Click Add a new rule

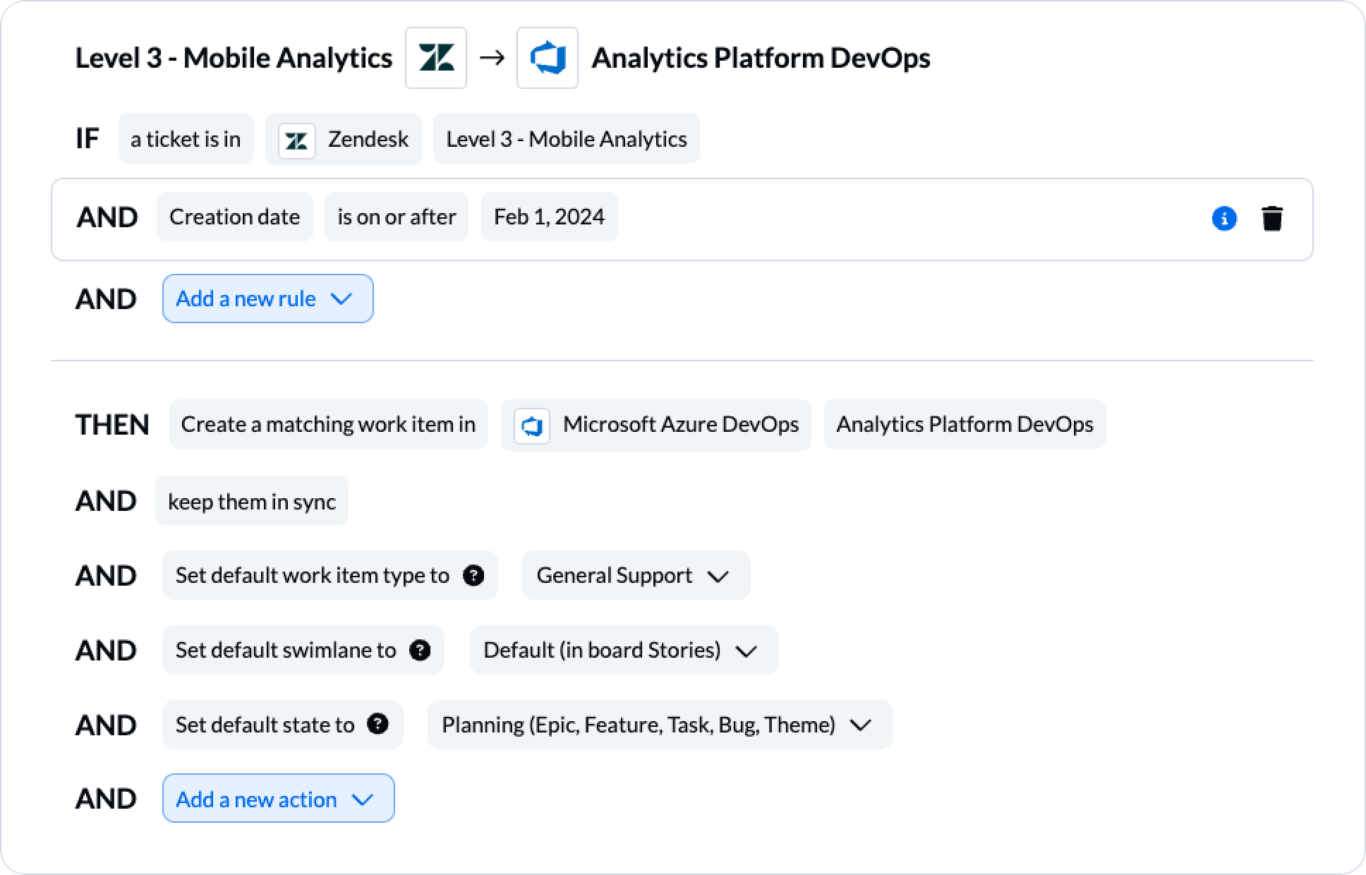point(267,298)
